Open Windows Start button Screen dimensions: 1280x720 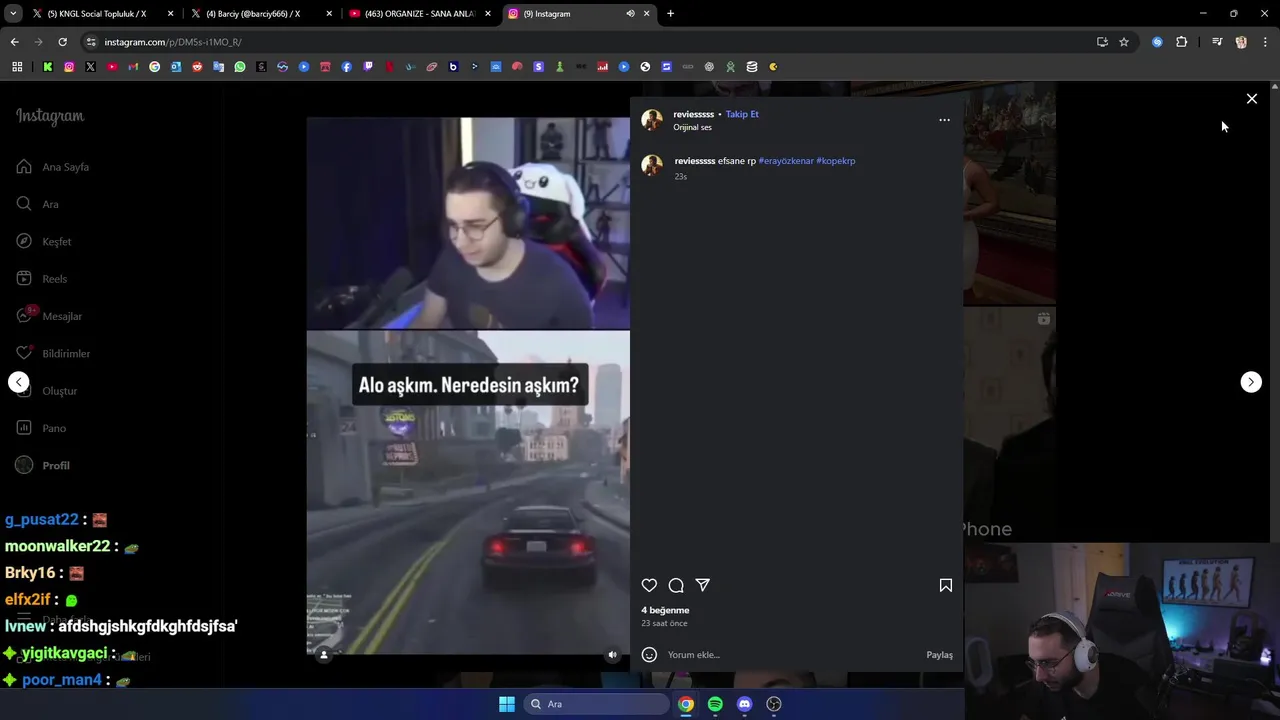507,704
